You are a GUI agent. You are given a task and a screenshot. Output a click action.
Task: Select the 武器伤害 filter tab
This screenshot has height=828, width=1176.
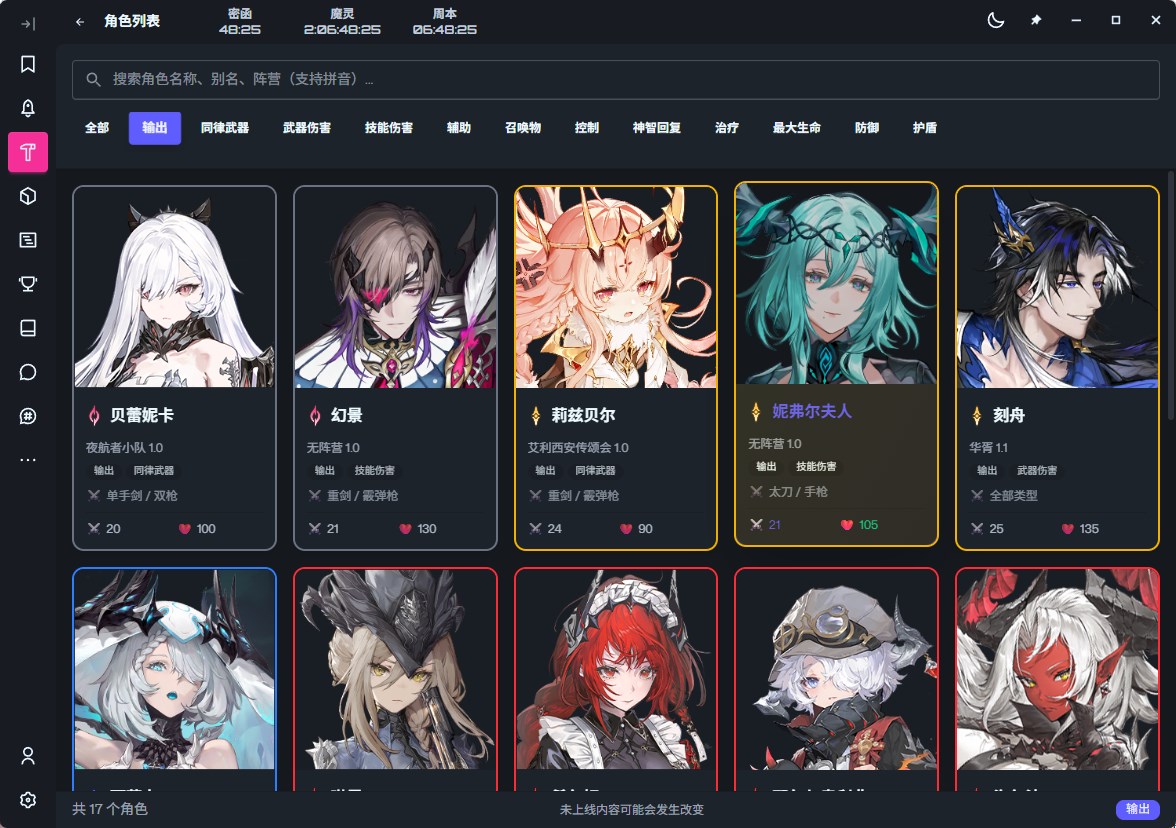307,128
